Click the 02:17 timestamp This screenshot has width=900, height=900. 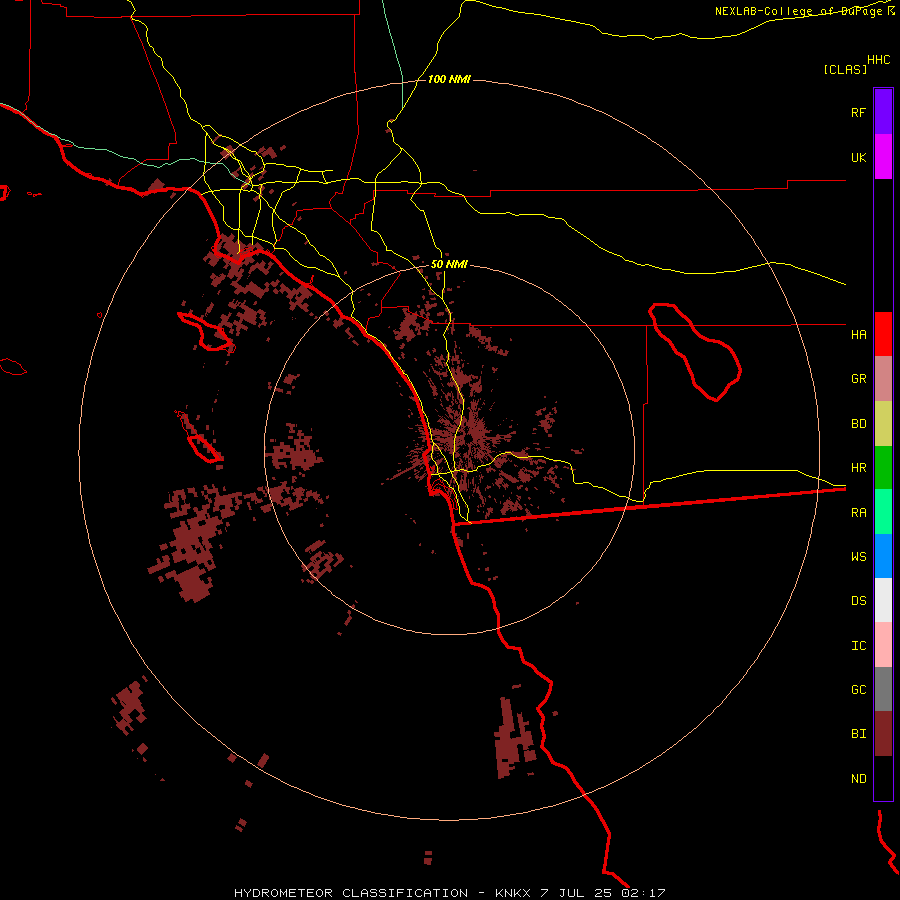(x=643, y=893)
